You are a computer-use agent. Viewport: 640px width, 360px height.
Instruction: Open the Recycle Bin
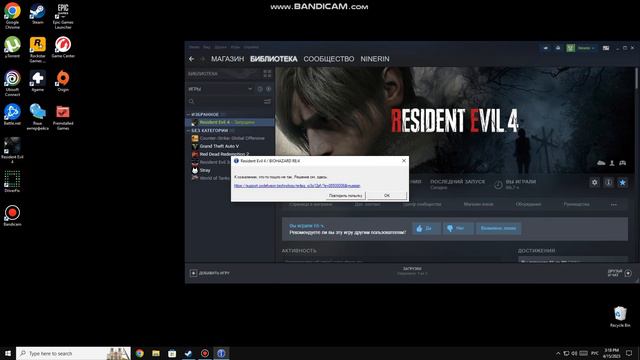pos(620,316)
